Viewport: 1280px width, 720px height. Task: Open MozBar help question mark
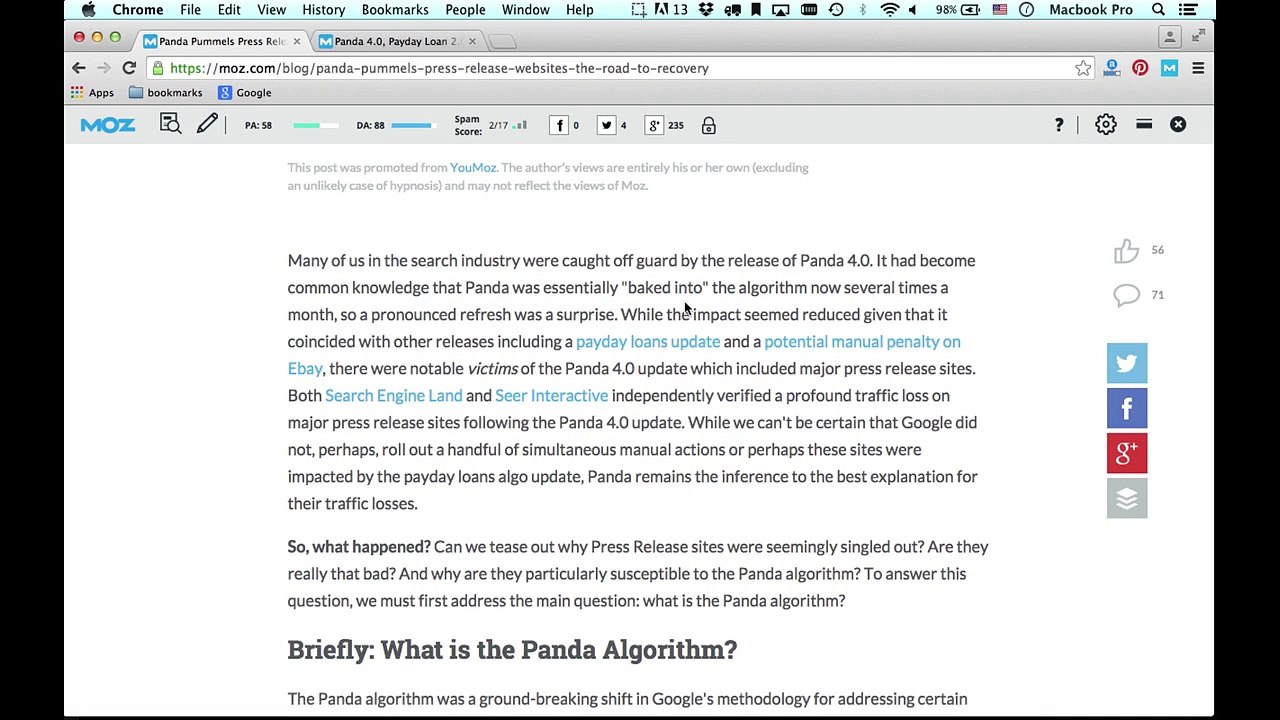pos(1059,125)
